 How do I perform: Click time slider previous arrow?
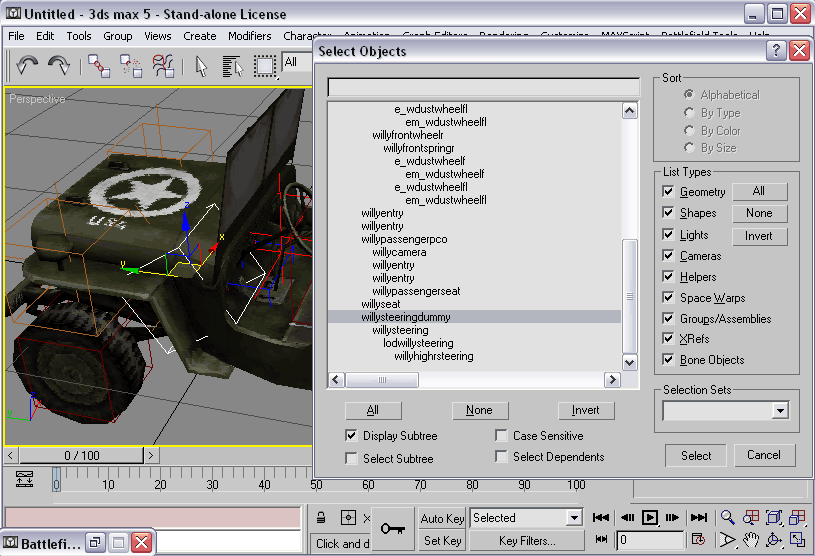click(x=11, y=455)
